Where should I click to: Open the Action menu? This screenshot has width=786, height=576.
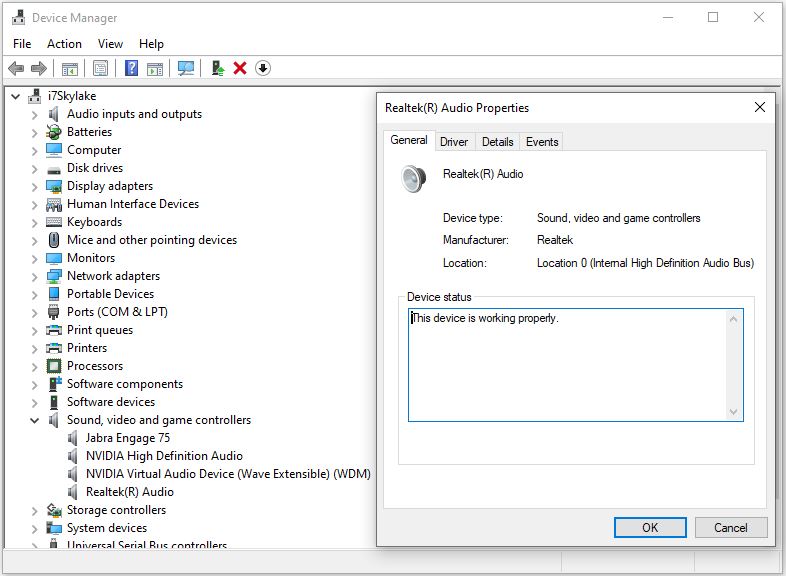click(64, 44)
